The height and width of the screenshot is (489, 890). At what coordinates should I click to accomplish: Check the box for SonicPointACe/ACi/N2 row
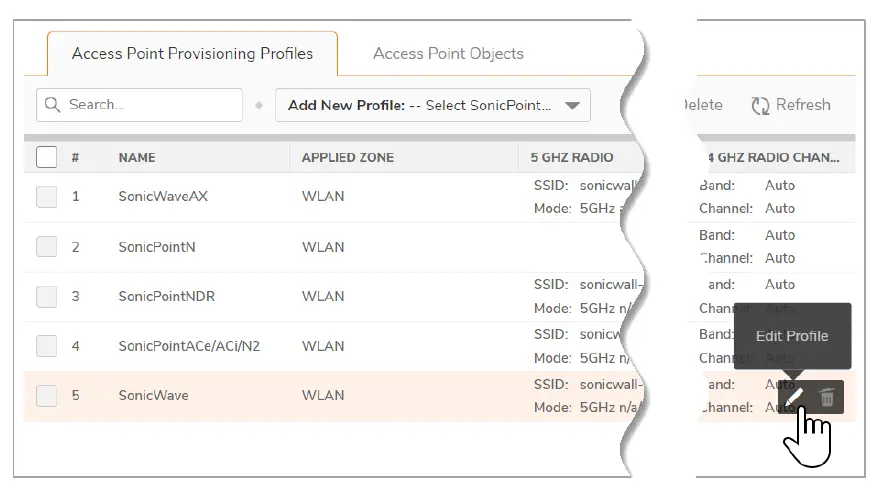coord(47,346)
